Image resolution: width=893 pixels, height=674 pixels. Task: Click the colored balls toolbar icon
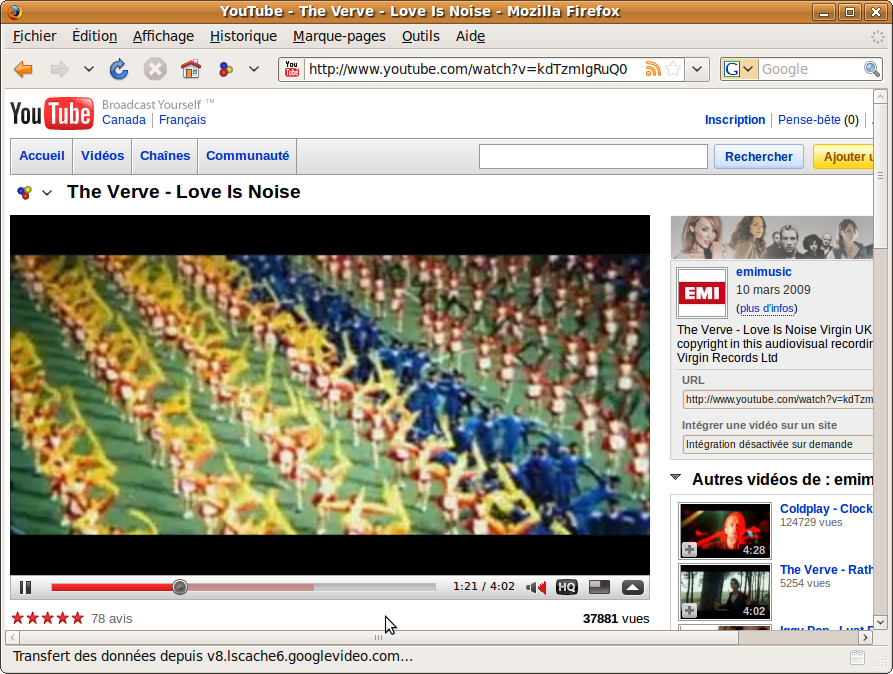tap(226, 70)
